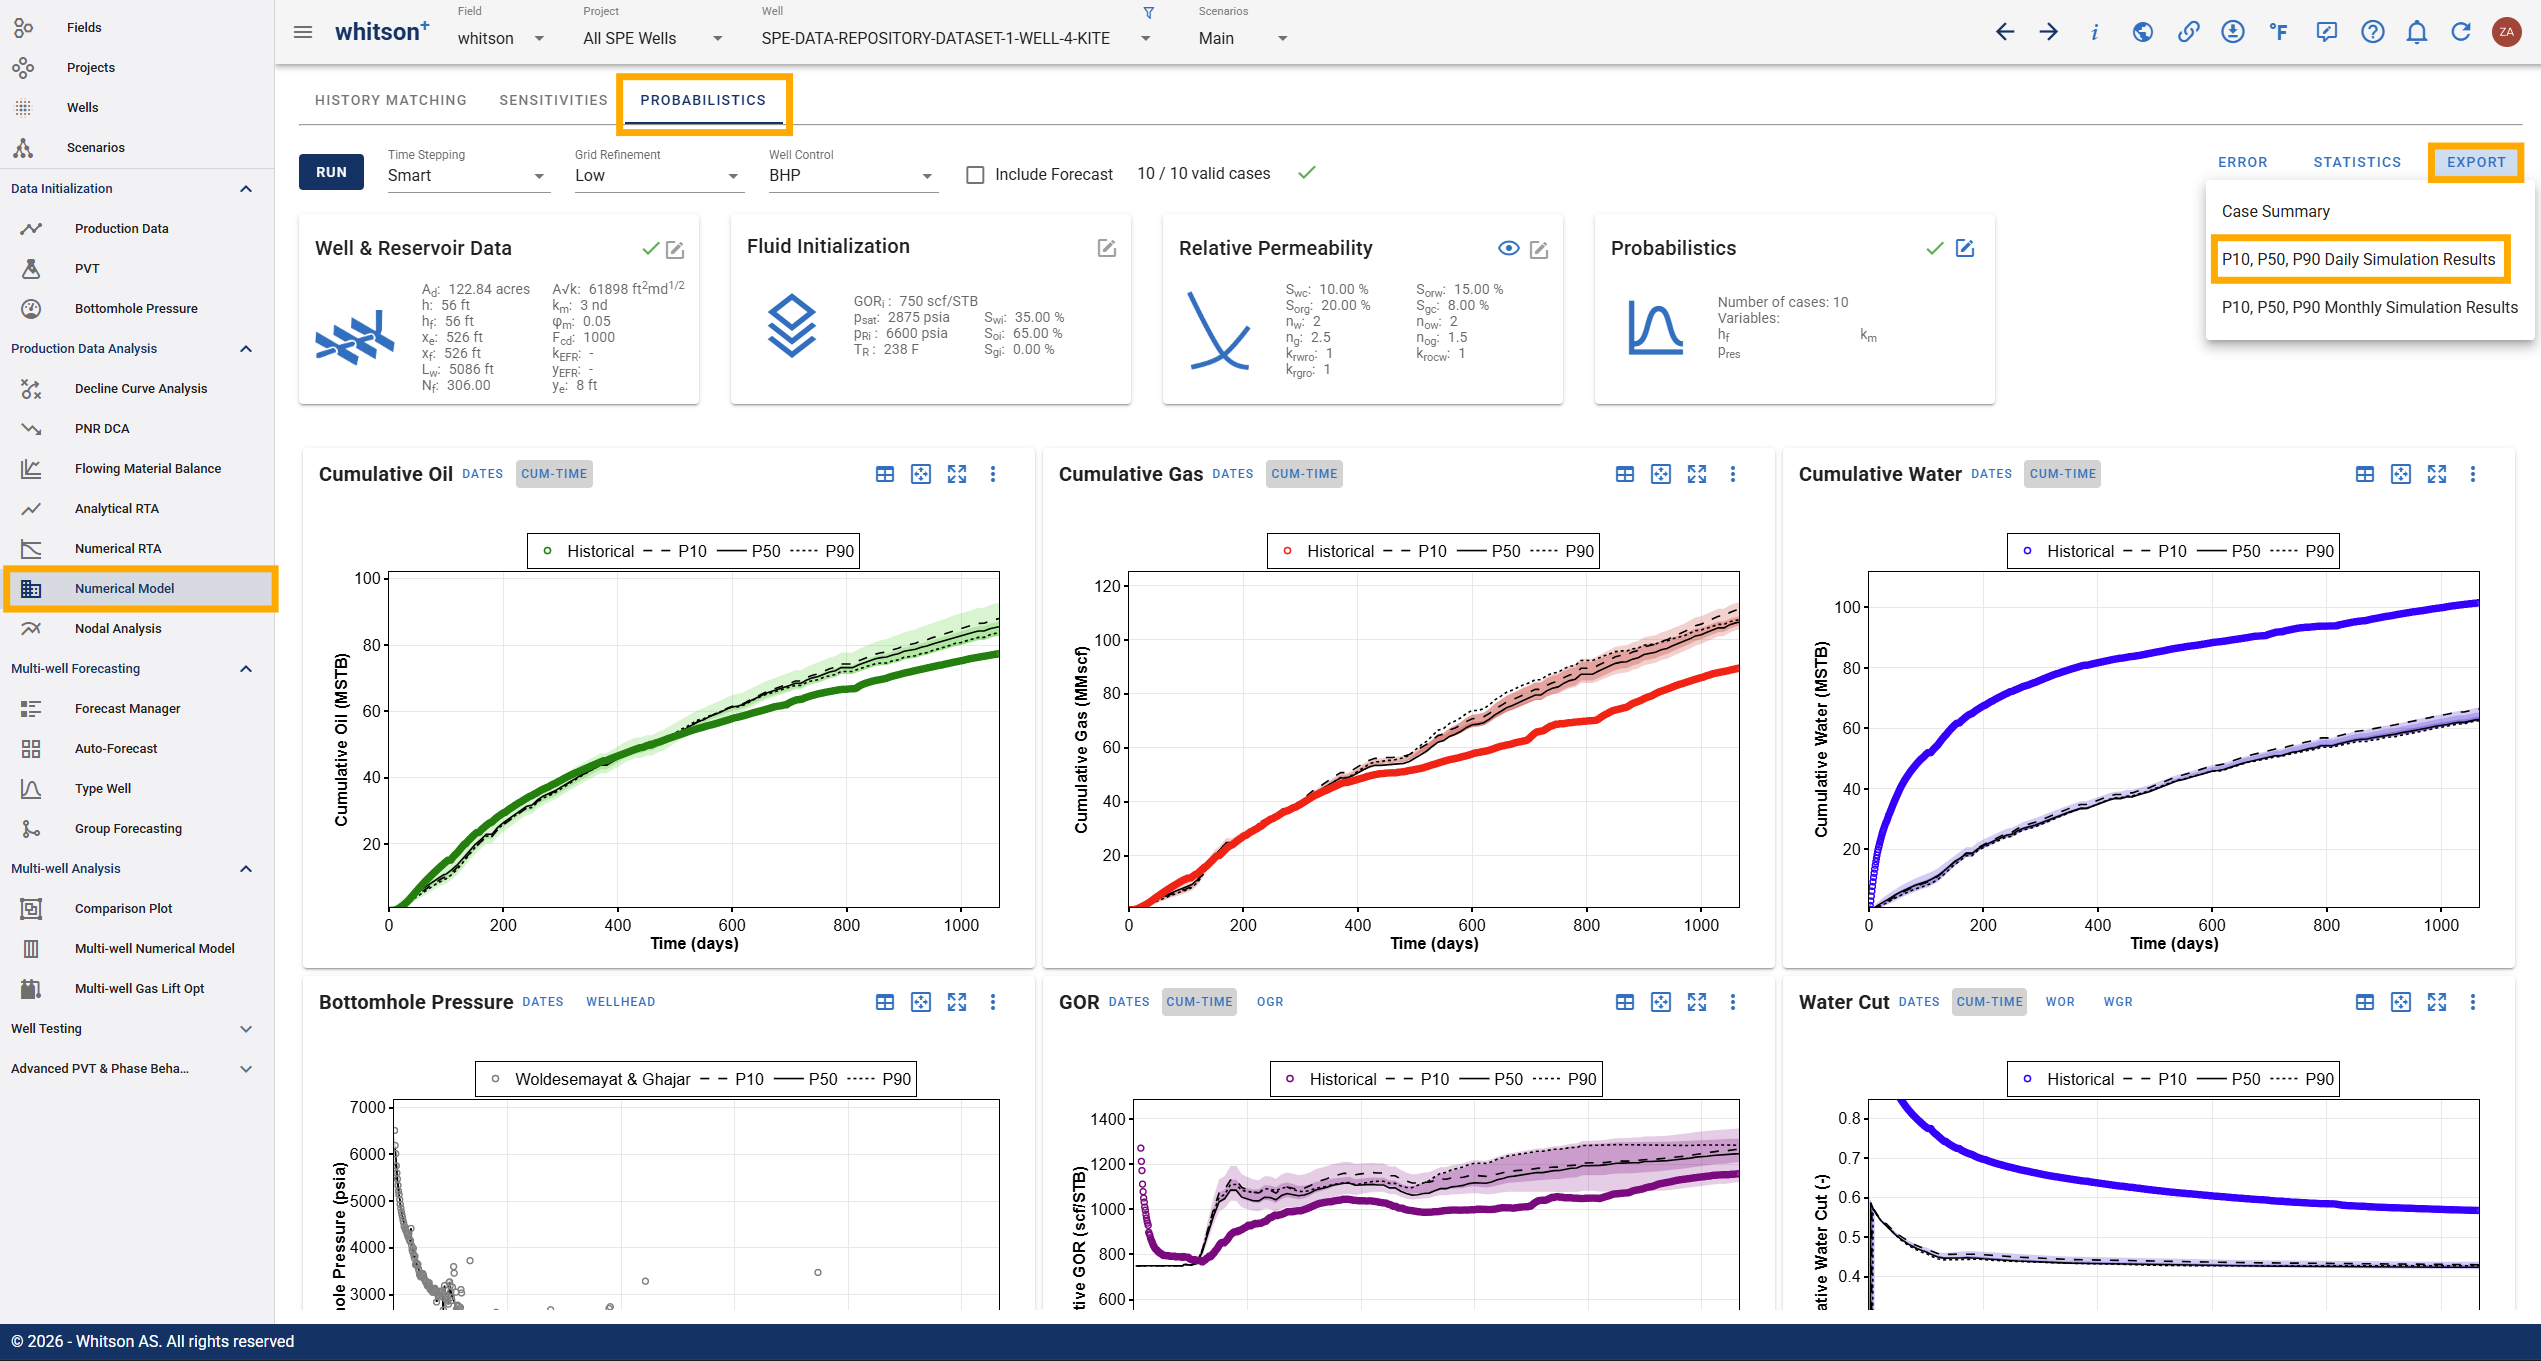The height and width of the screenshot is (1361, 2541).
Task: Open the Time Stepping dropdown
Action: click(468, 176)
